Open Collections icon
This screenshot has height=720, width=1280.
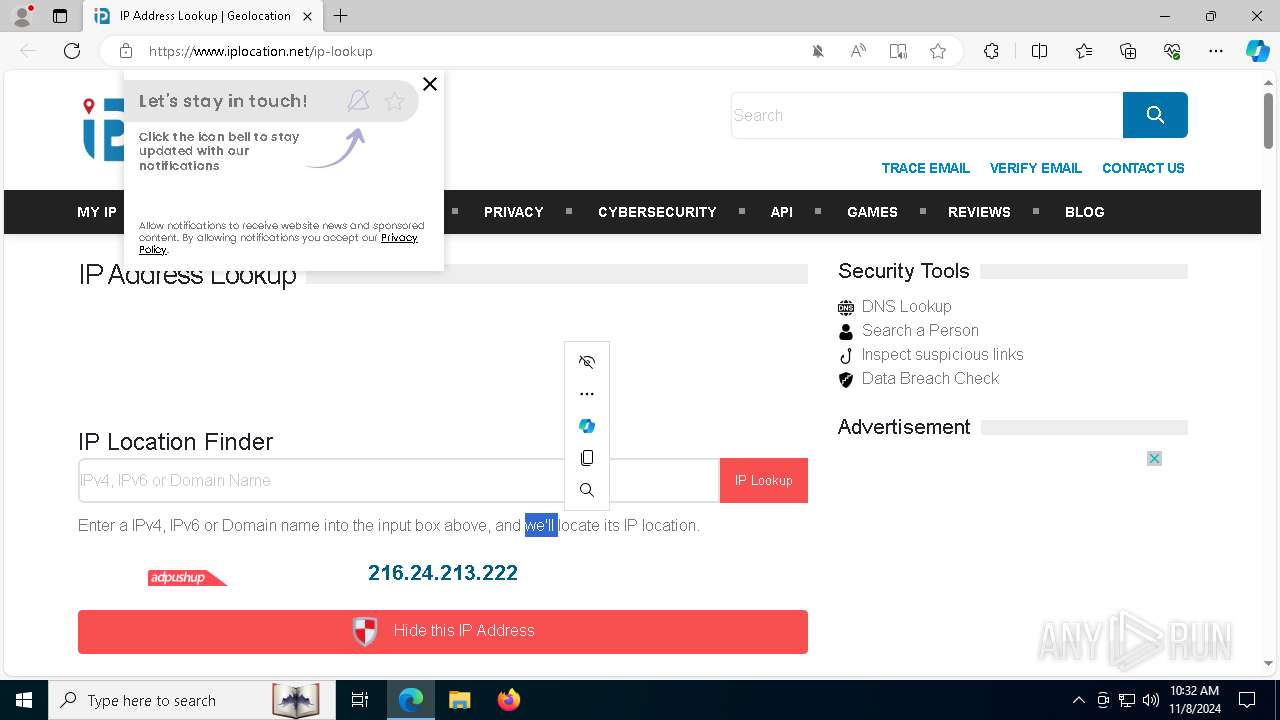pos(1128,51)
